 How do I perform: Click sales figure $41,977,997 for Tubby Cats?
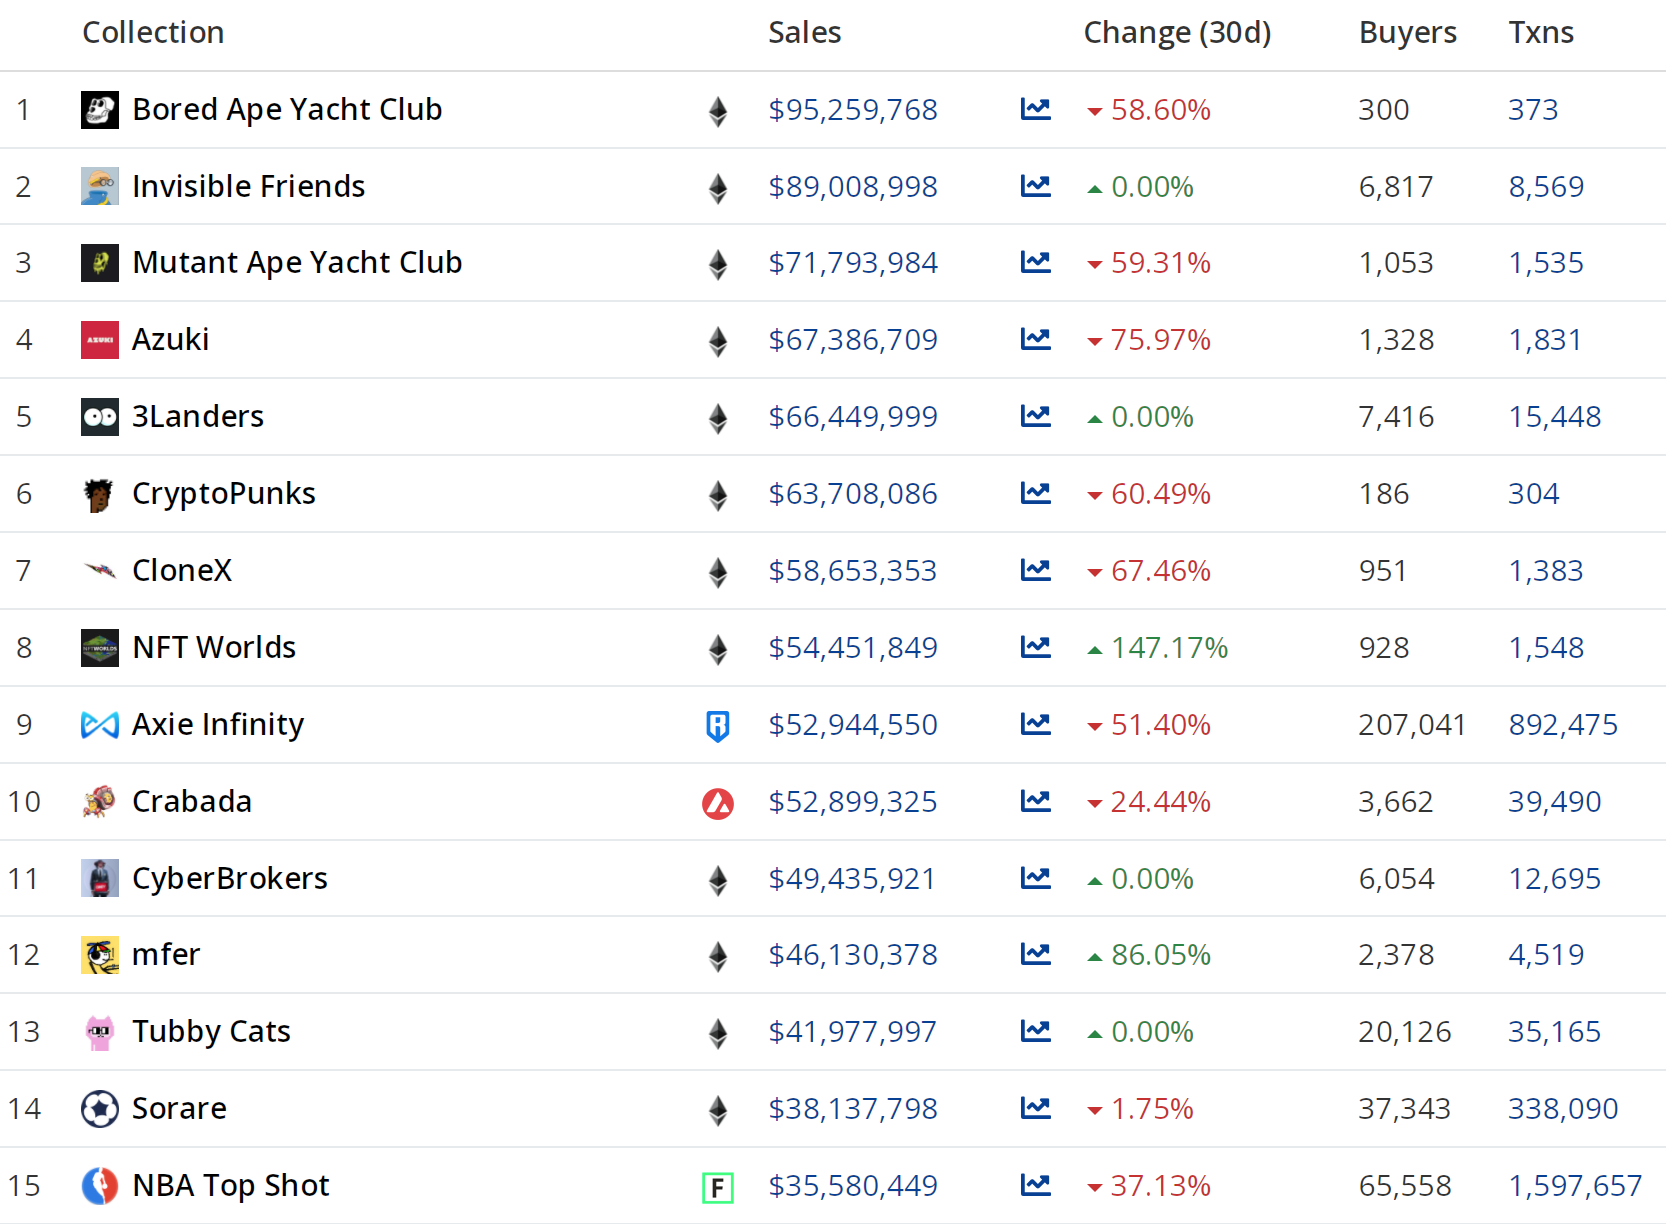point(853,1031)
